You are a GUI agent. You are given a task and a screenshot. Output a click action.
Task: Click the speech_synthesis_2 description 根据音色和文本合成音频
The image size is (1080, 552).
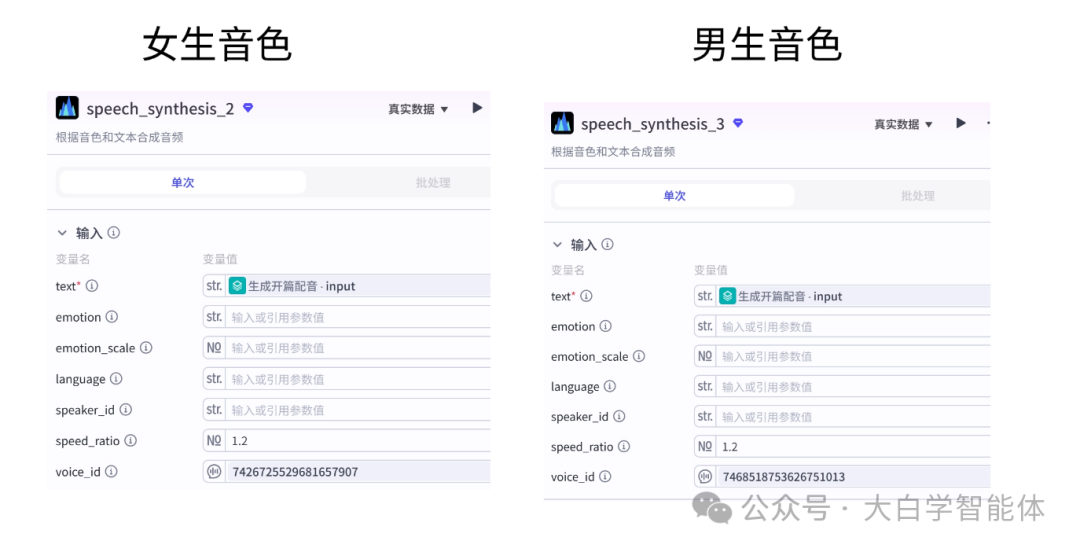[x=119, y=137]
